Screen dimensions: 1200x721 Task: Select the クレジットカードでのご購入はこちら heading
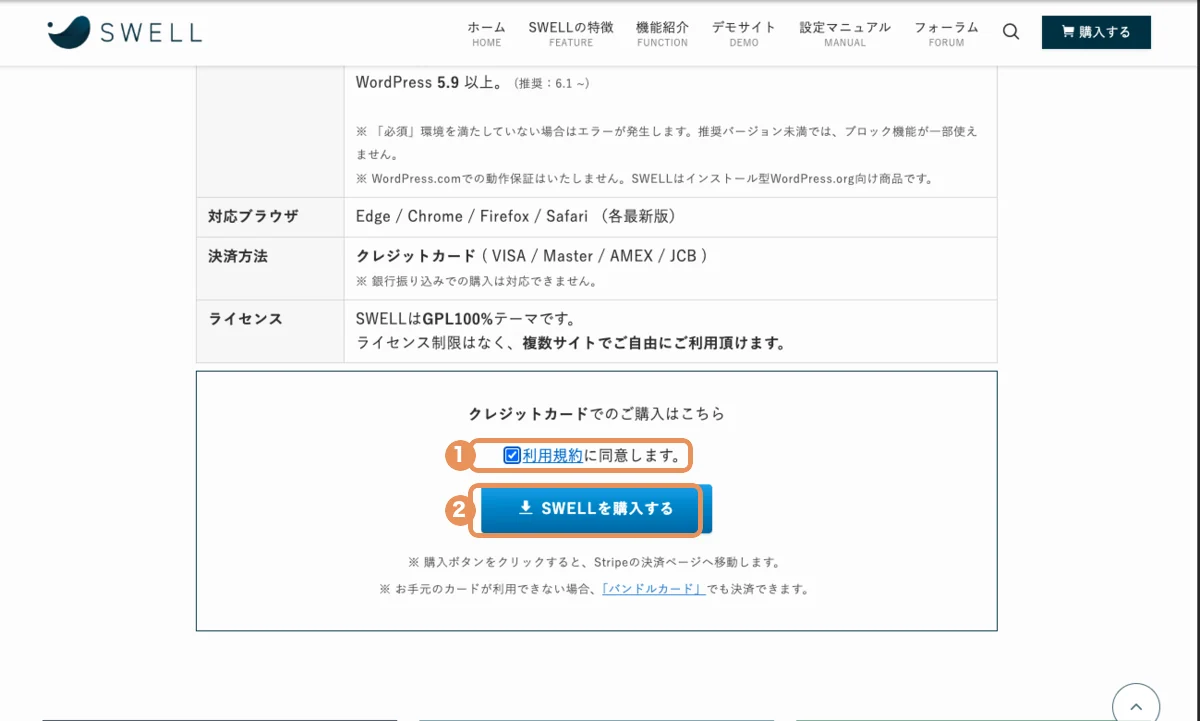tap(596, 413)
